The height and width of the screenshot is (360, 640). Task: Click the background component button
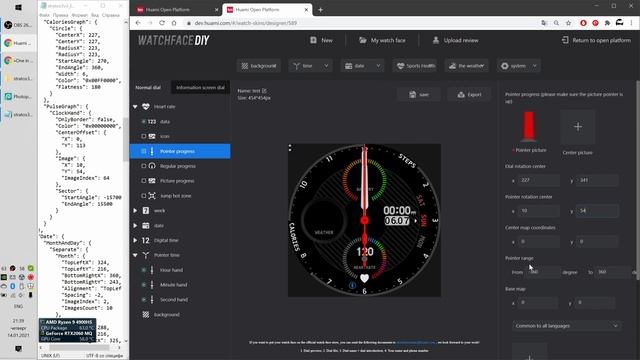click(x=259, y=66)
